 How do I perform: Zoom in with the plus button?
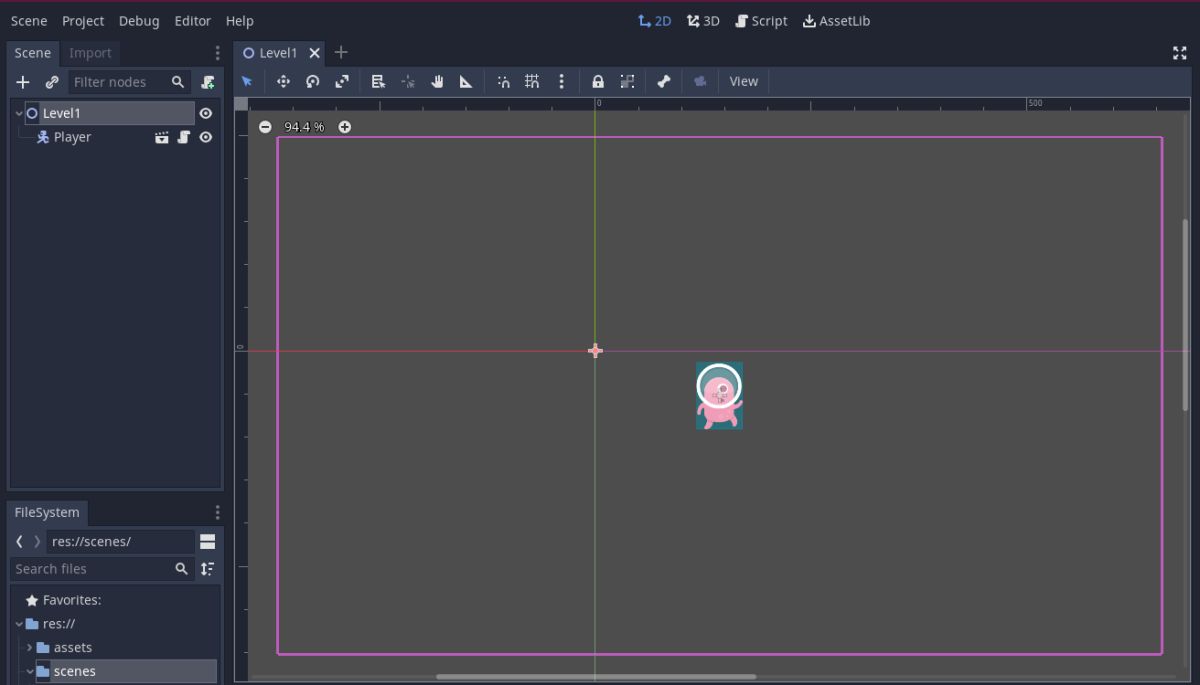345,127
